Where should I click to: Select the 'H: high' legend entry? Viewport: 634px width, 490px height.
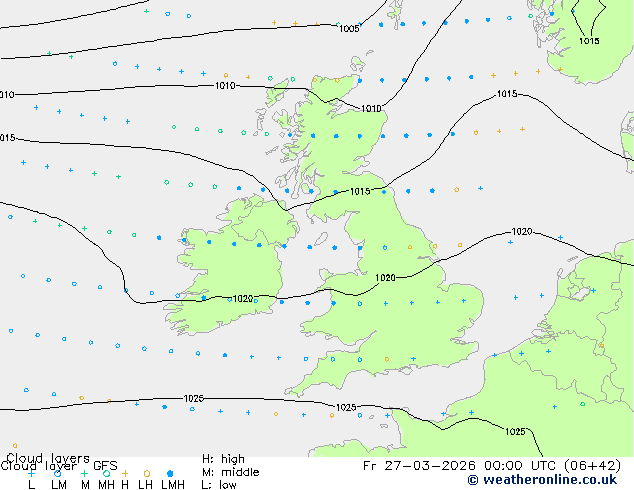point(223,459)
